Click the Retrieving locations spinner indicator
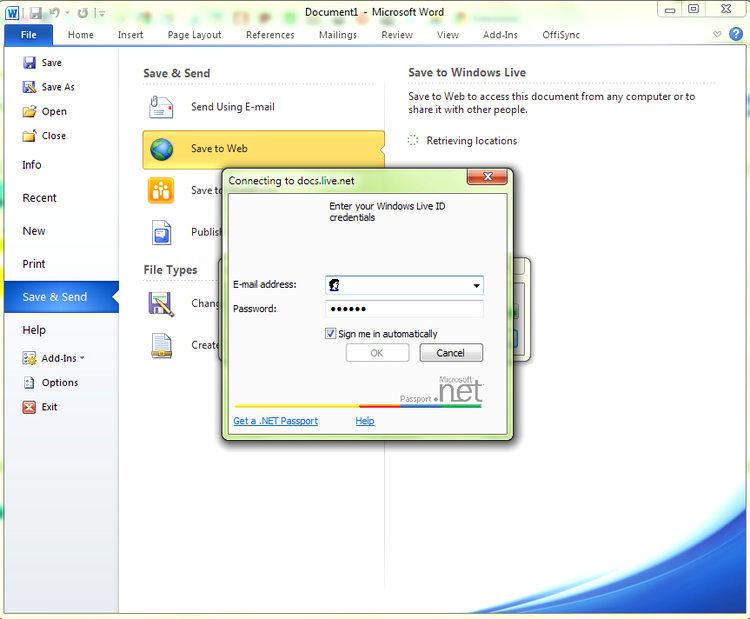This screenshot has height=619, width=750. click(413, 141)
